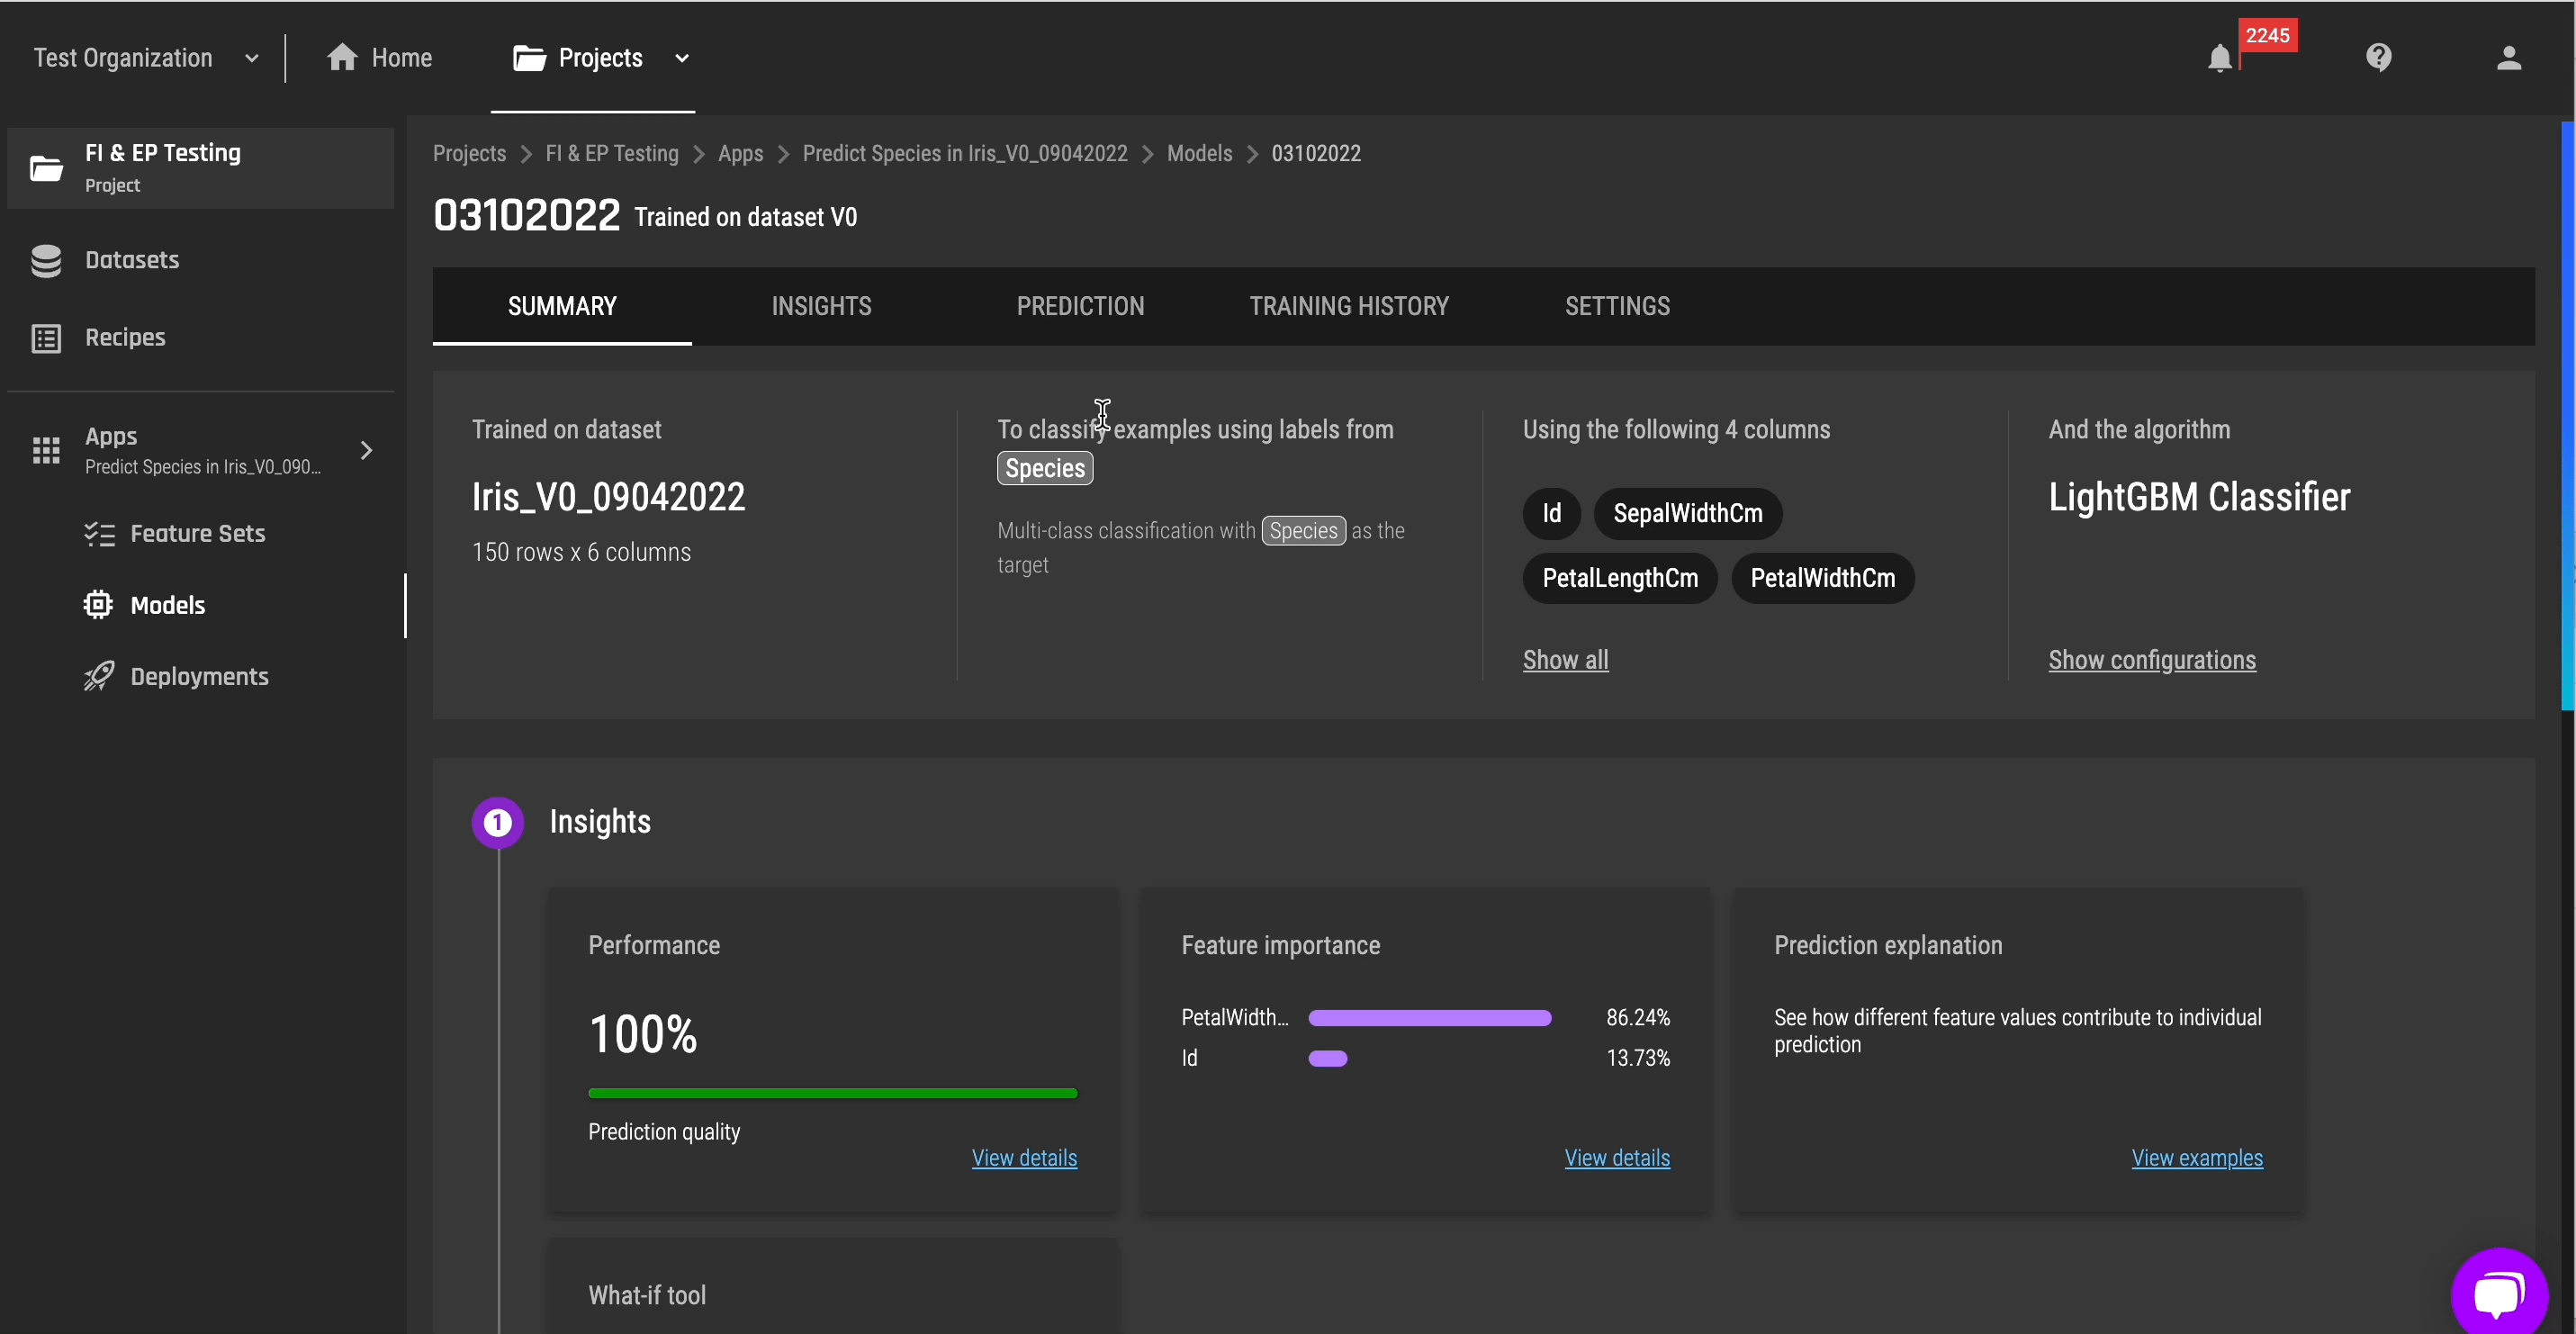Show configurations for LightGBM Classifier
The image size is (2576, 1334).
click(2153, 659)
